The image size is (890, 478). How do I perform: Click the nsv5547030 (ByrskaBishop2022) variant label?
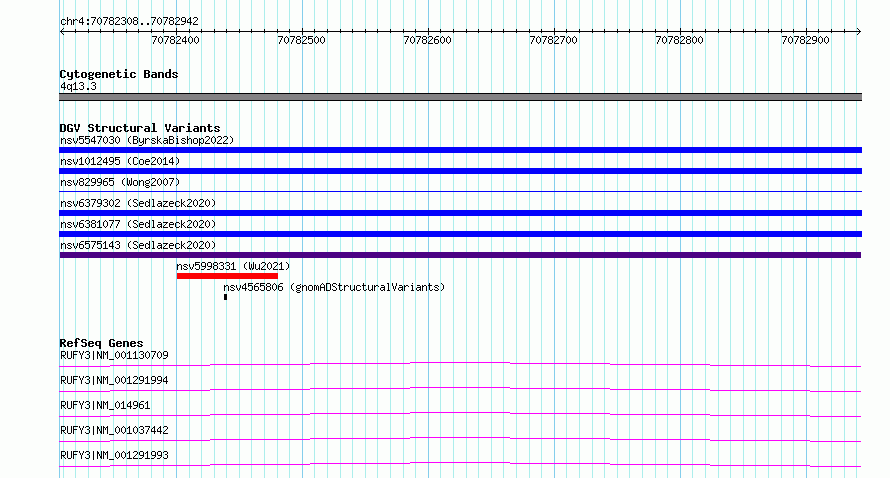click(147, 140)
